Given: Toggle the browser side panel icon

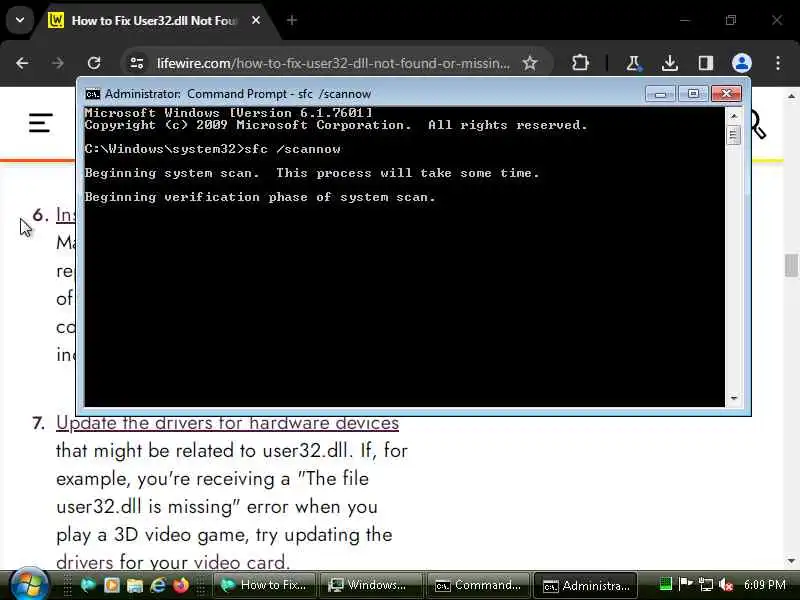Looking at the screenshot, I should (x=706, y=63).
